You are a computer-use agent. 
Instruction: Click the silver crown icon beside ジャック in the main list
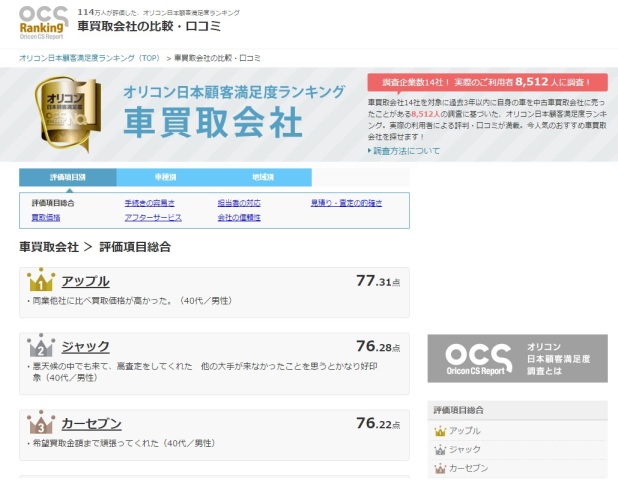point(41,346)
